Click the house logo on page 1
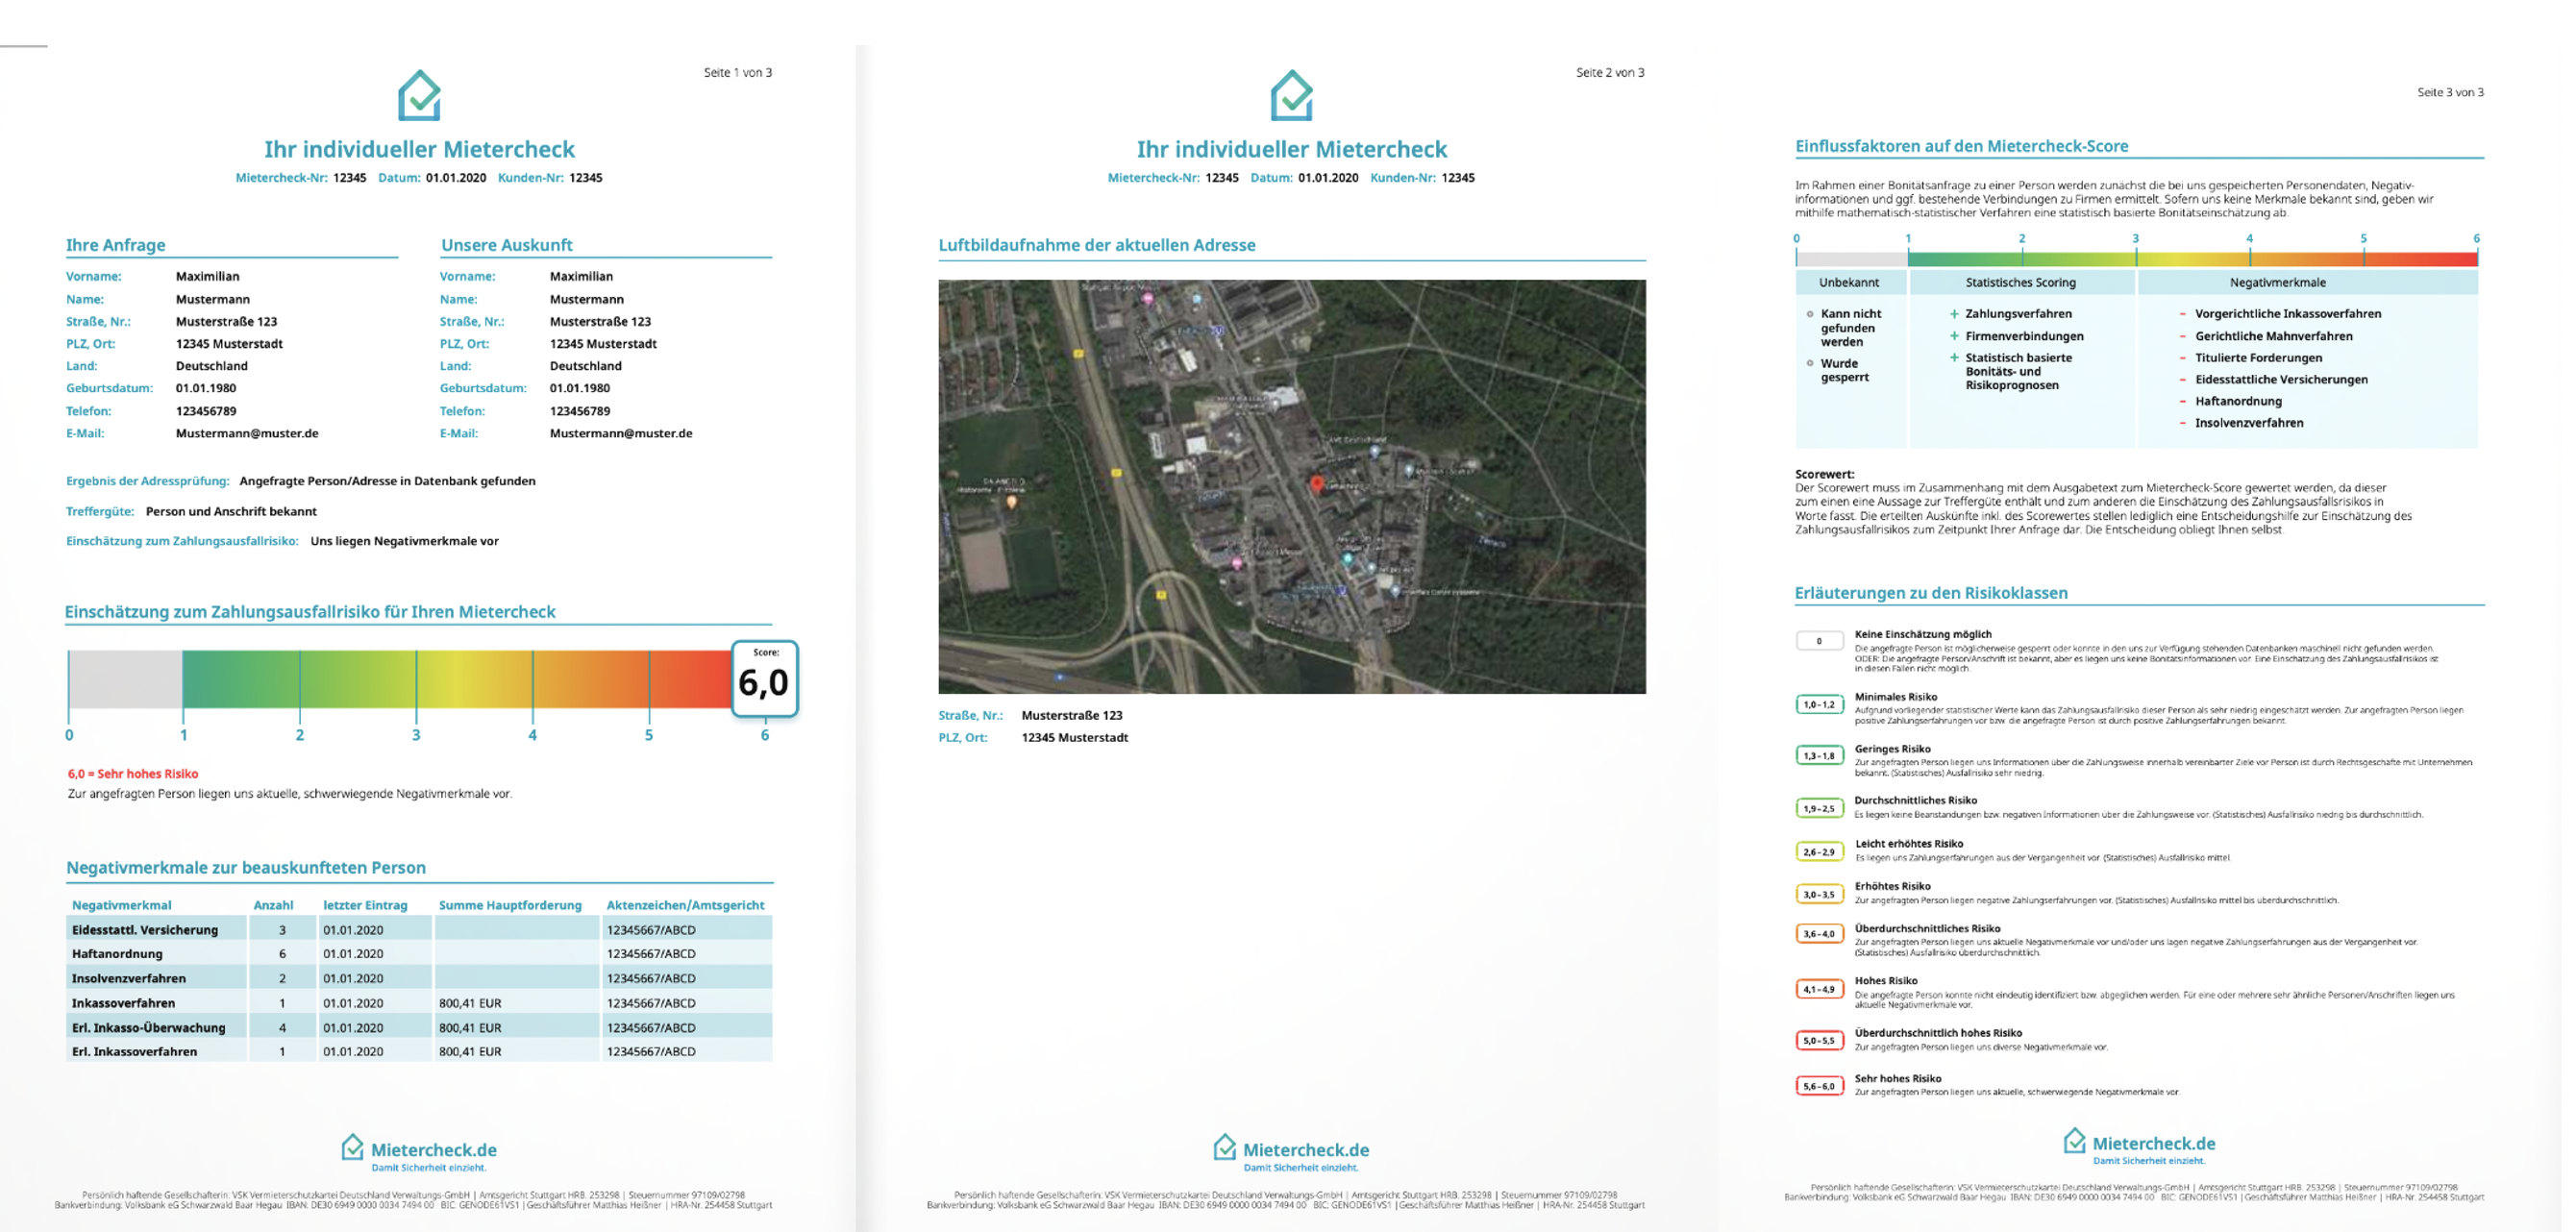2576x1232 pixels. [x=419, y=95]
